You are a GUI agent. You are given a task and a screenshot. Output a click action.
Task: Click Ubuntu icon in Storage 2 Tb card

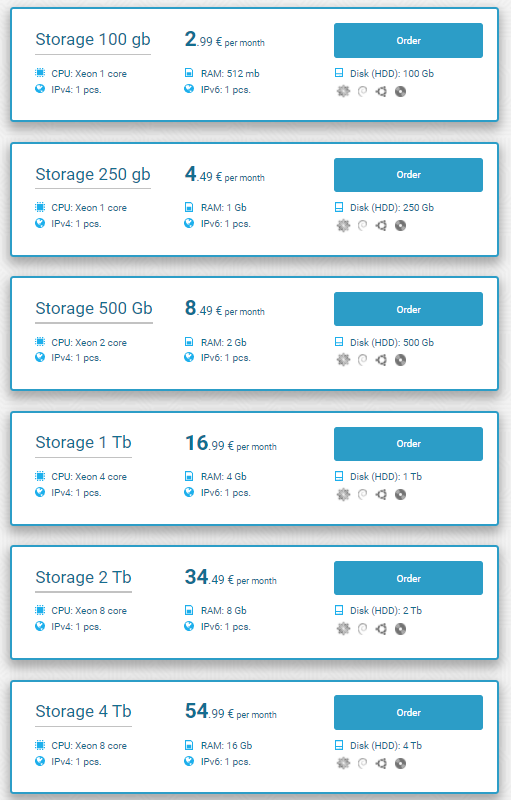[x=381, y=629]
